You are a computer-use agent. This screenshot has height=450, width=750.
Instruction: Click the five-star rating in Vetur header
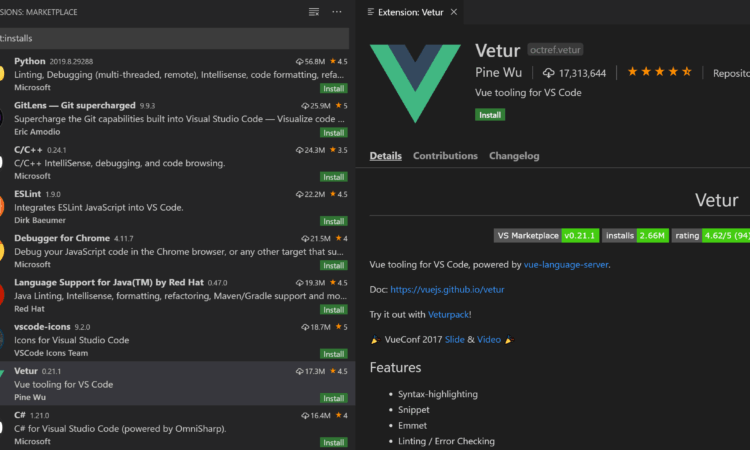point(660,72)
